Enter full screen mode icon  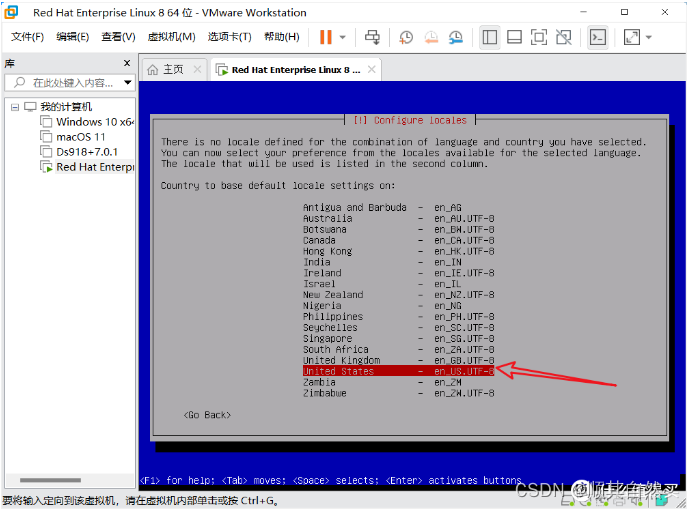point(539,37)
